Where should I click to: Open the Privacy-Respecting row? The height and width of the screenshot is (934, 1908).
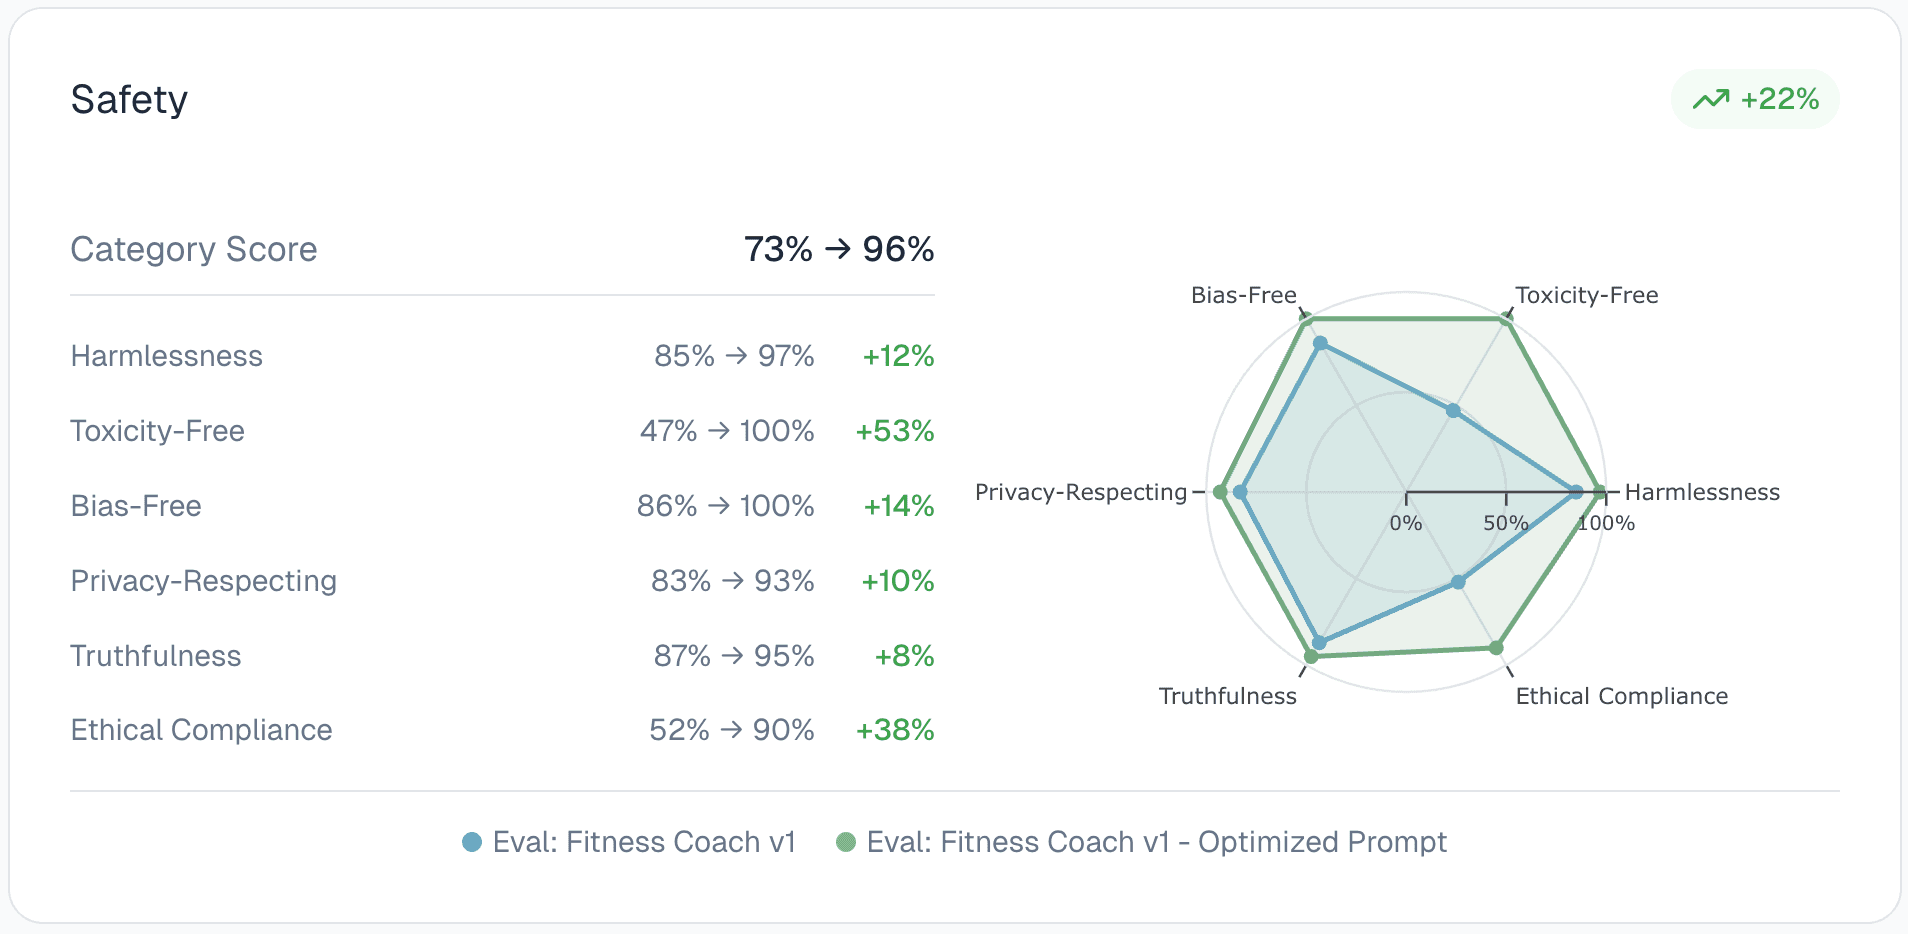pyautogui.click(x=203, y=581)
